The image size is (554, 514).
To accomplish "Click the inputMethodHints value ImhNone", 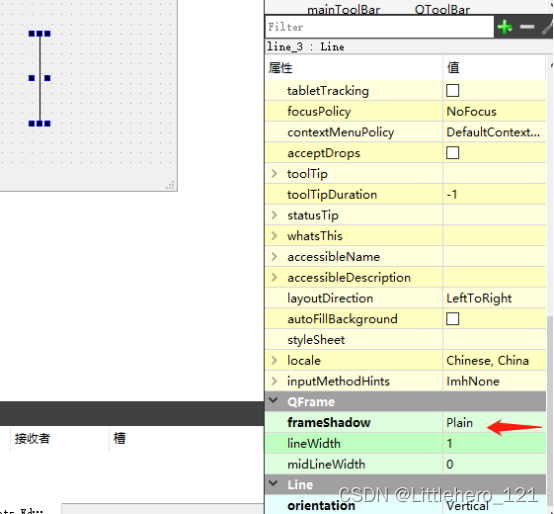I will (473, 381).
